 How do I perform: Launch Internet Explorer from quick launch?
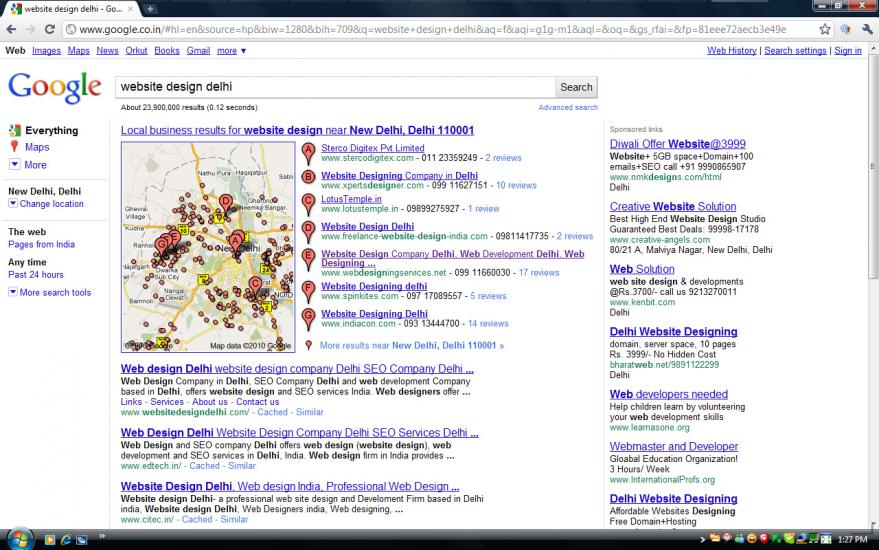(x=66, y=540)
